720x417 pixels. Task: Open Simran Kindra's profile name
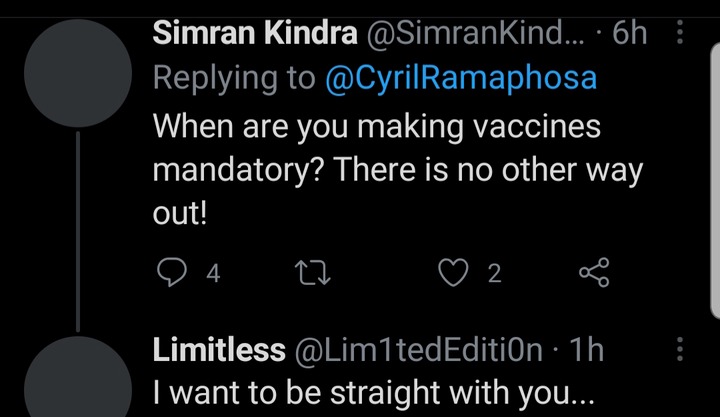coord(255,33)
